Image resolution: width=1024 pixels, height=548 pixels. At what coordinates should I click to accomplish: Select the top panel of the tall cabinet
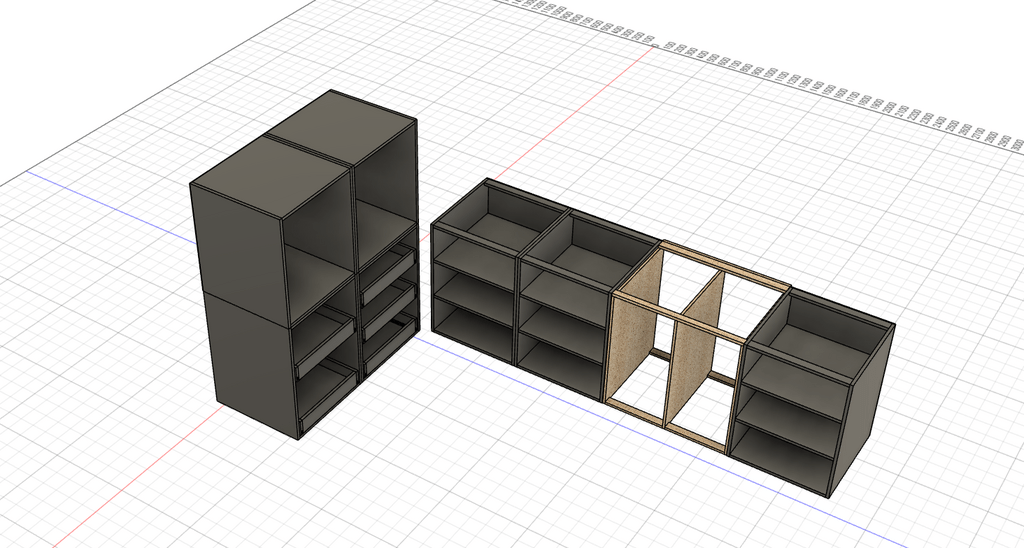(x=304, y=152)
